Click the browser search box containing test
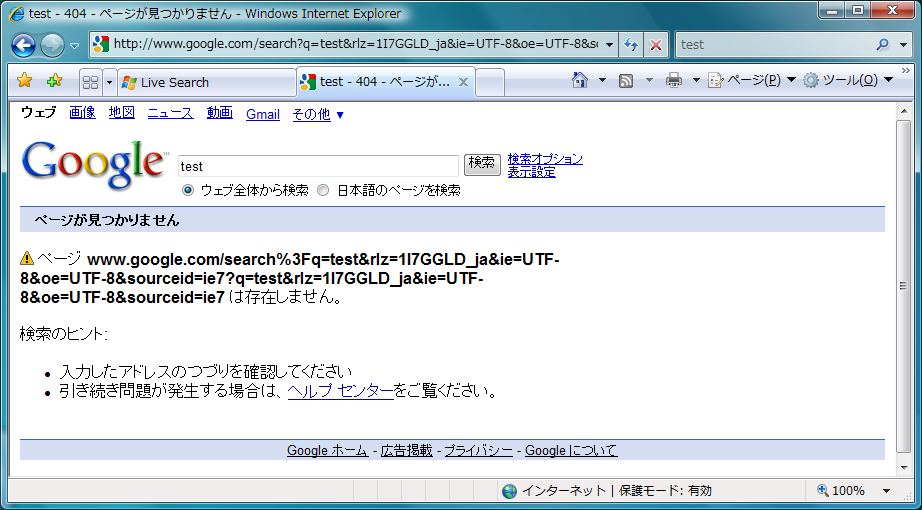Image resolution: width=922 pixels, height=510 pixels. [773, 44]
